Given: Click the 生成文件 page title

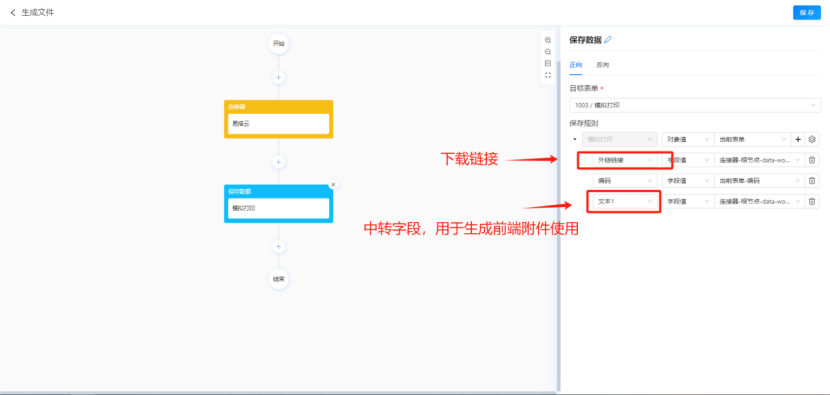Looking at the screenshot, I should (x=38, y=12).
